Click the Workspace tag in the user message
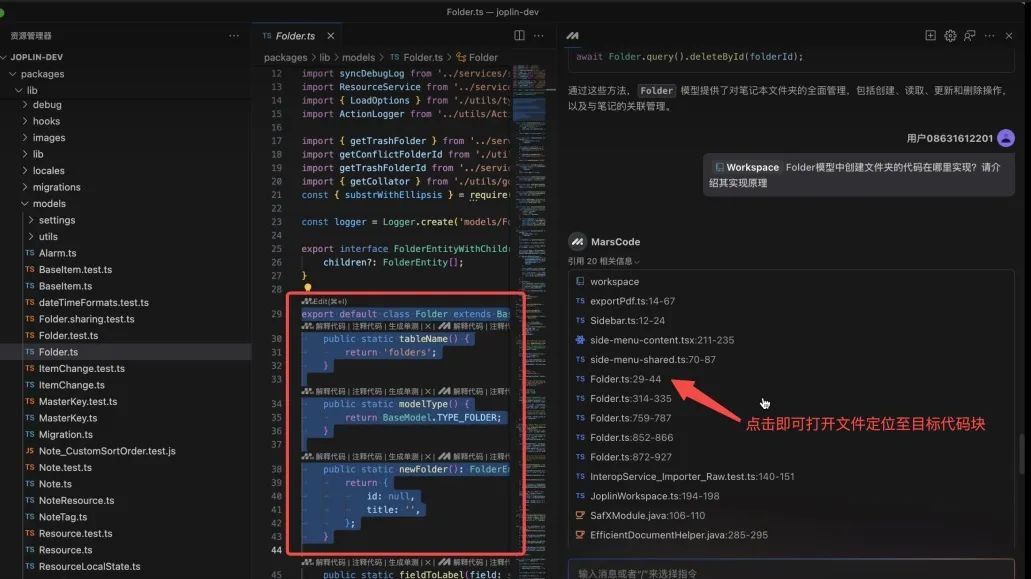The height and width of the screenshot is (579, 1031). pos(747,168)
